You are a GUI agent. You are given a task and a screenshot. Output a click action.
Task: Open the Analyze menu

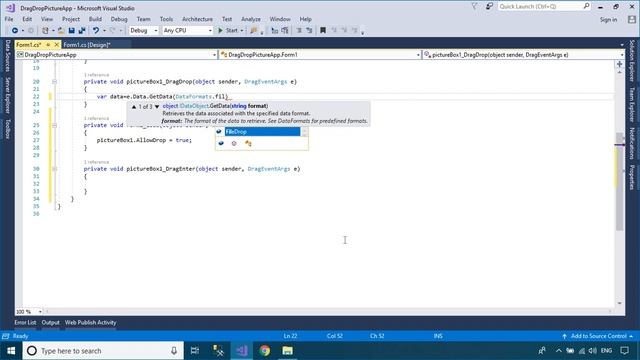tap(251, 19)
